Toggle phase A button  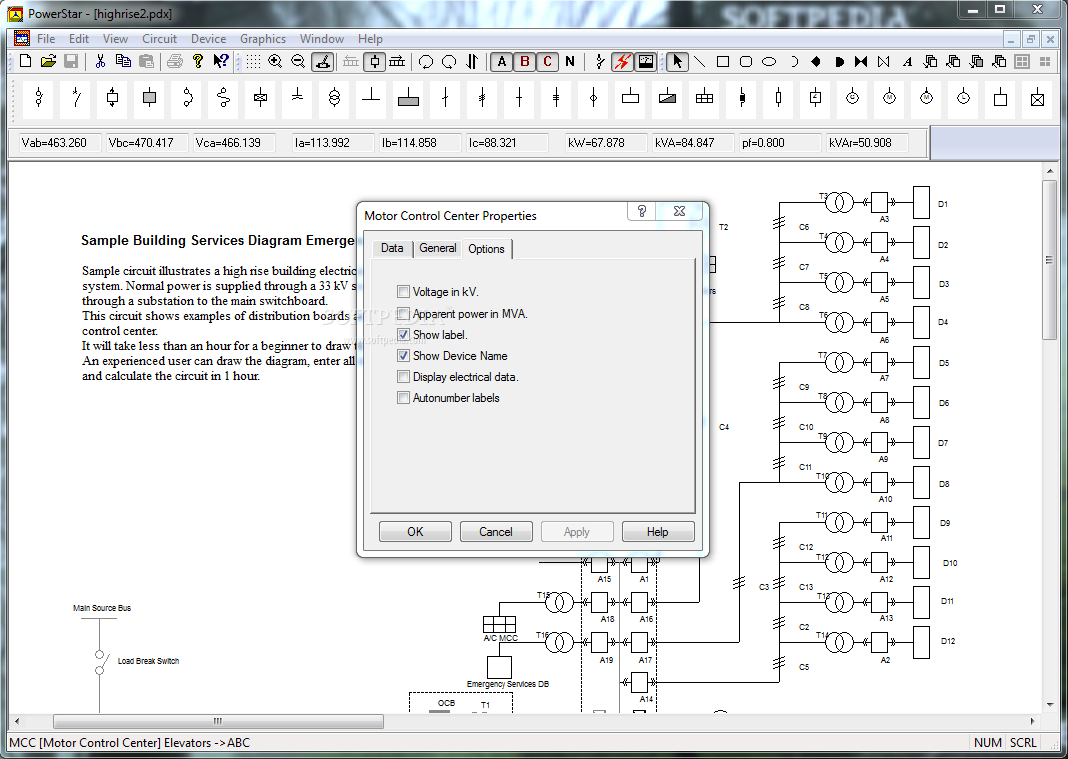coord(502,62)
